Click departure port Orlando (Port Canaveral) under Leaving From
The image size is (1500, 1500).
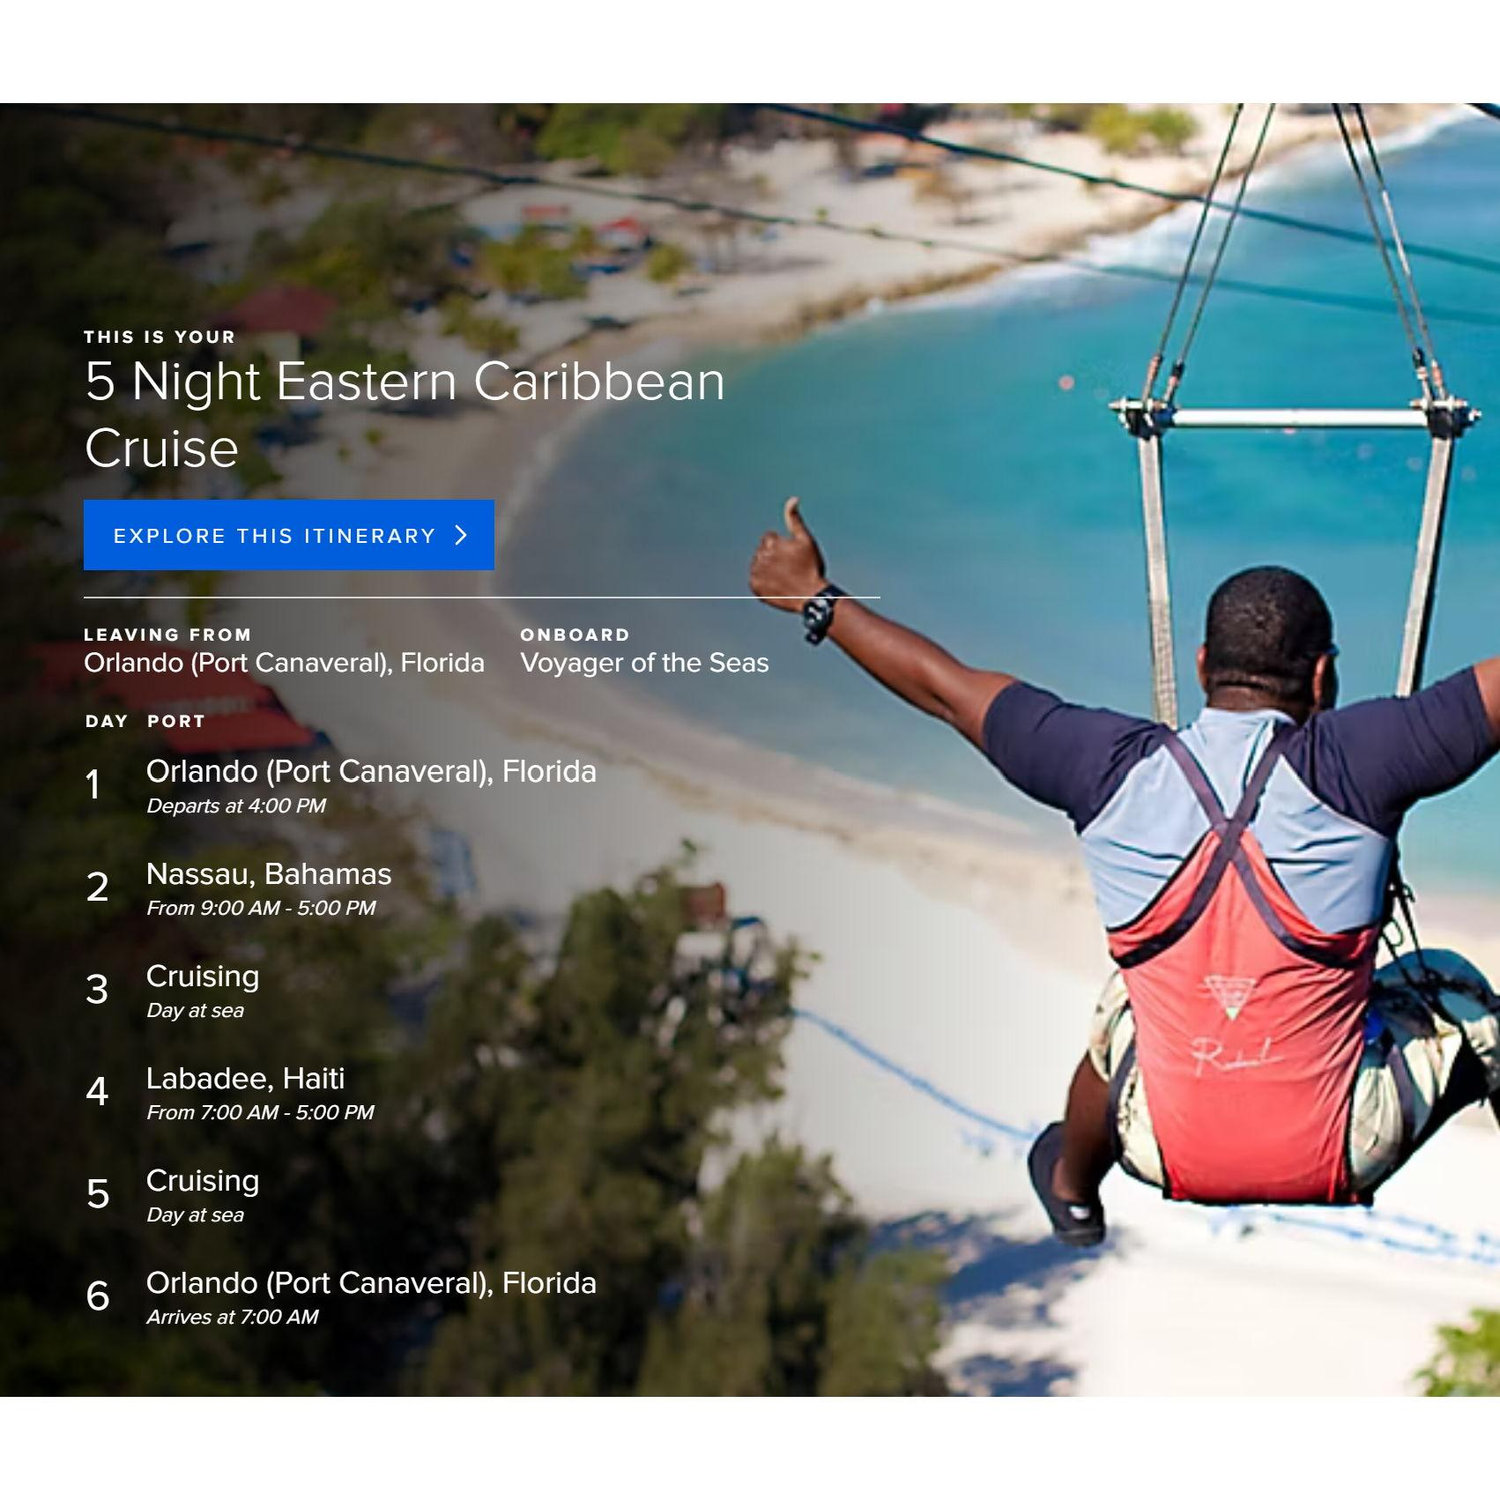(x=284, y=663)
